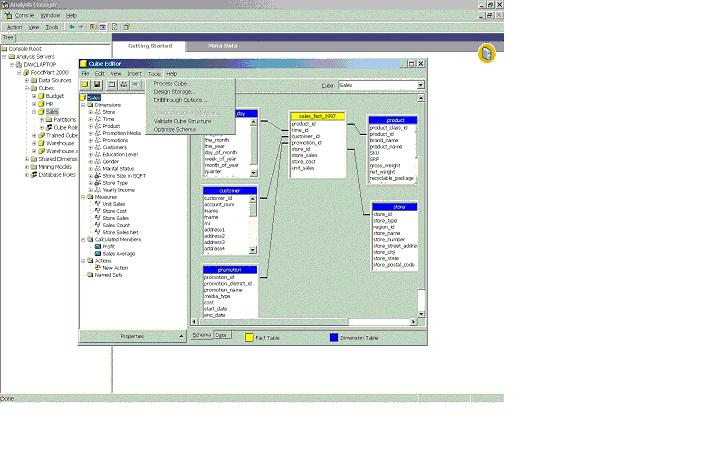
Task: Open the Cube selection dropdown showing Sales
Action: [420, 85]
